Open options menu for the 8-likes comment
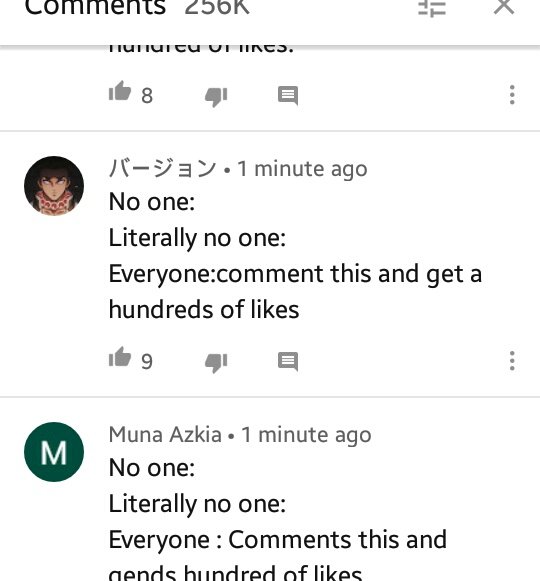540x581 pixels. click(512, 95)
